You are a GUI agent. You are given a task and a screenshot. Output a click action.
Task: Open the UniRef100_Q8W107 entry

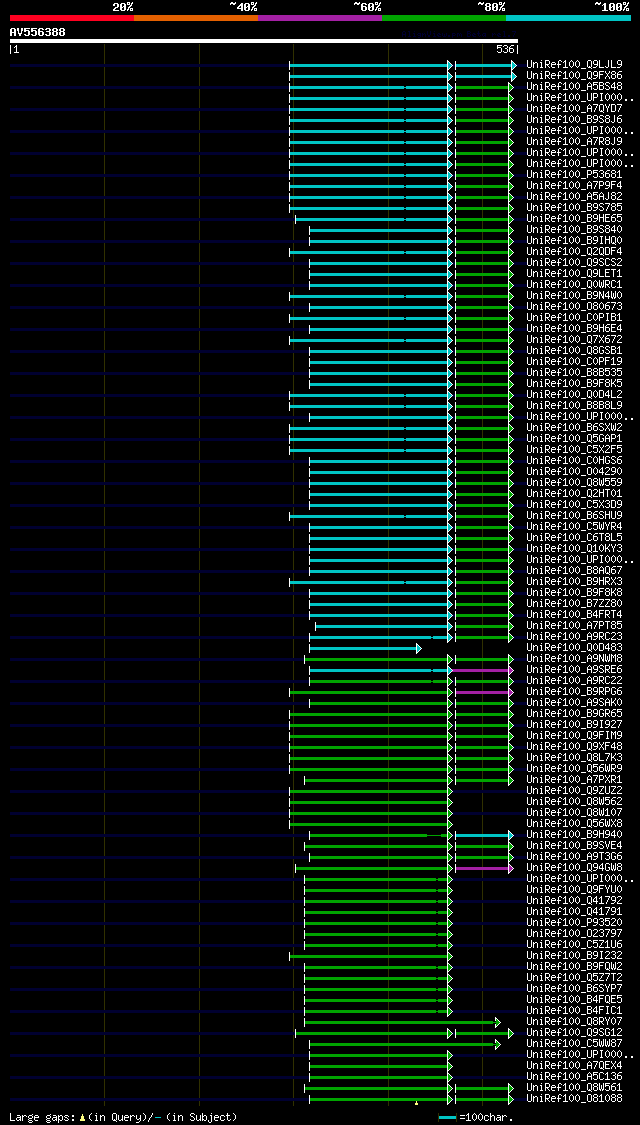pyautogui.click(x=574, y=813)
